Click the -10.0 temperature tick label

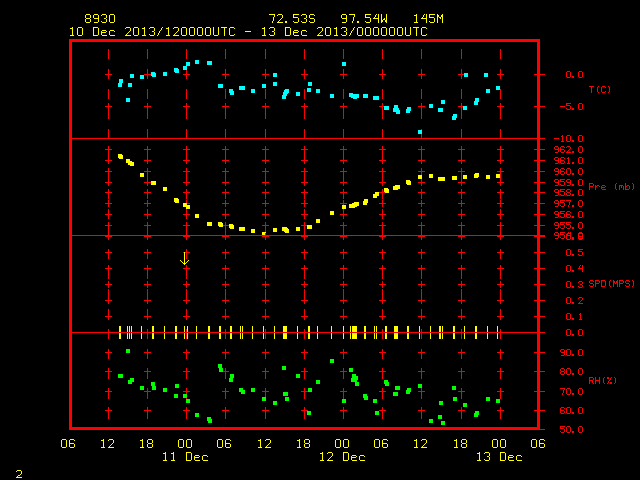(x=569, y=138)
